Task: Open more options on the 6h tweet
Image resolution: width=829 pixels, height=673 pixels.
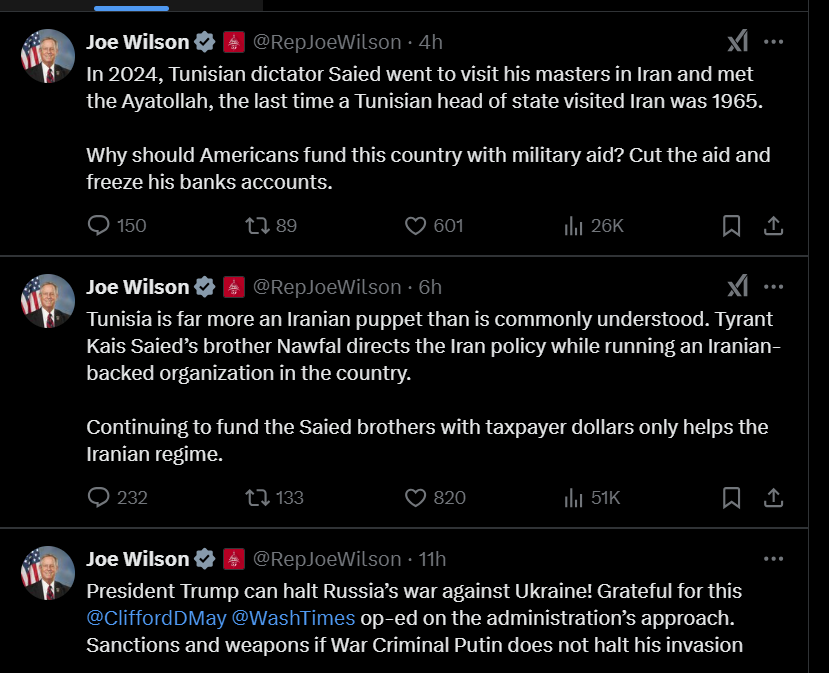Action: coord(773,287)
